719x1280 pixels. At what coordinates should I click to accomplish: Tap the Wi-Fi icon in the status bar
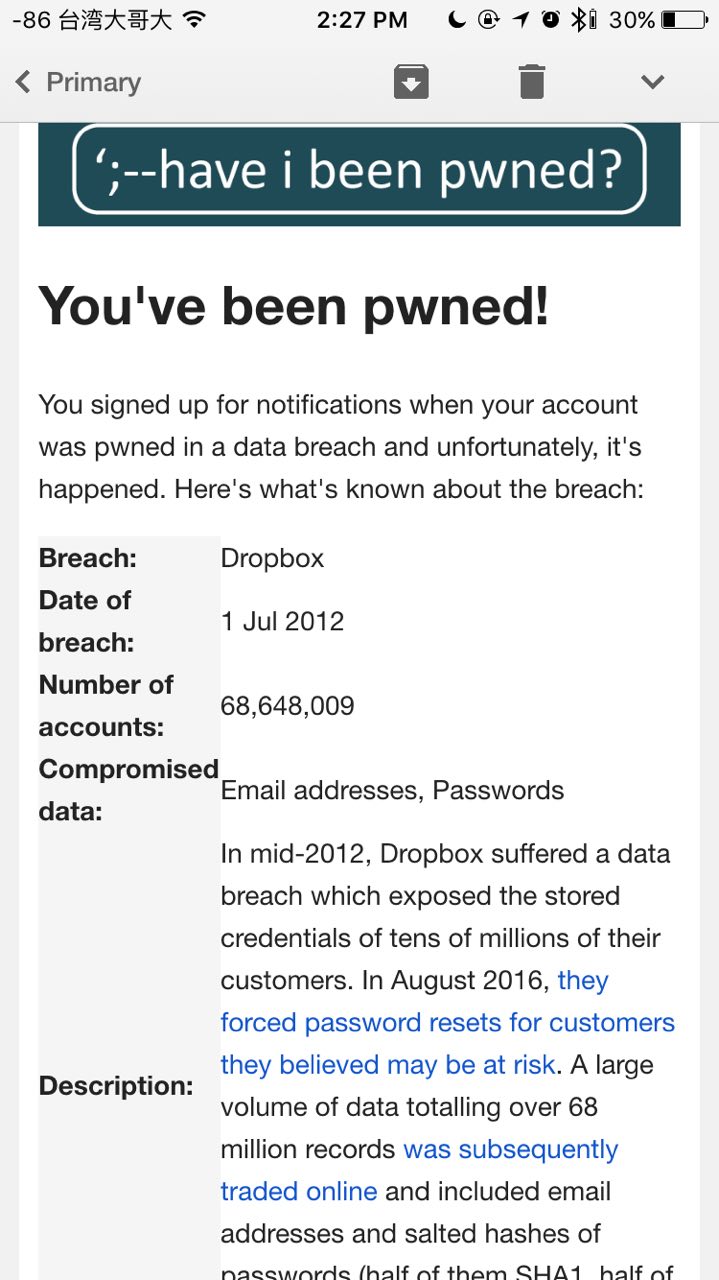click(x=194, y=19)
